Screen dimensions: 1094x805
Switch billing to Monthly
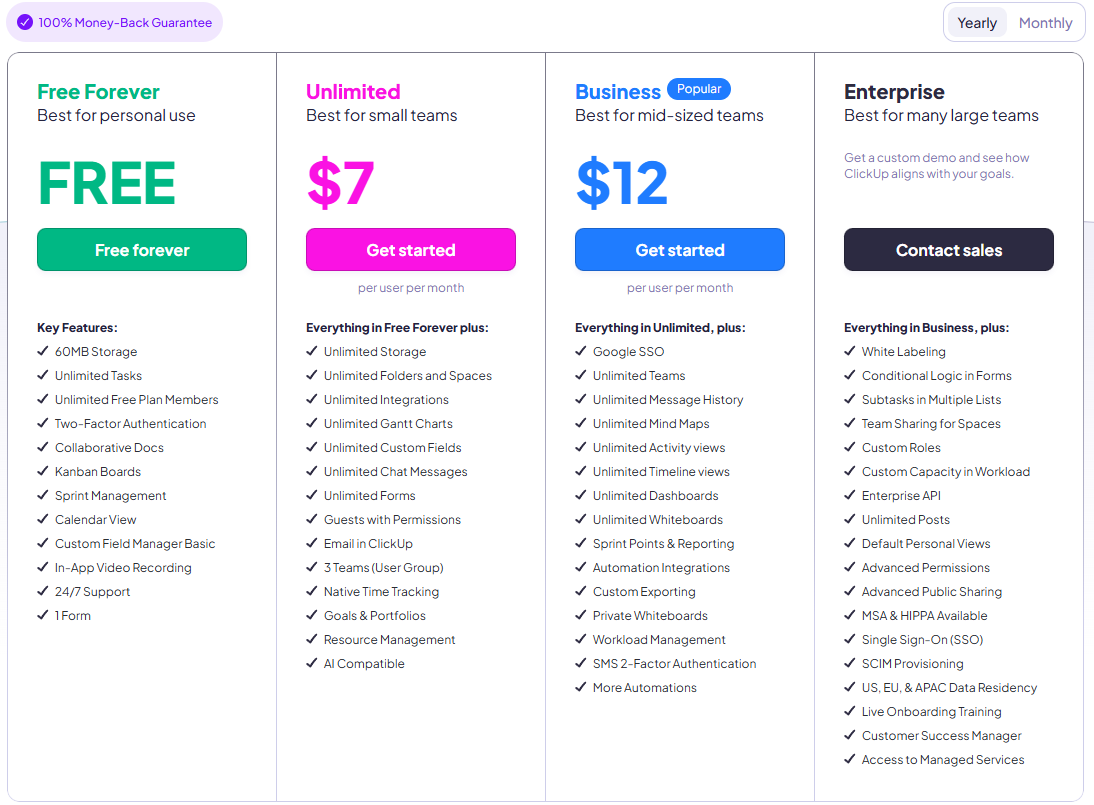(x=1044, y=22)
